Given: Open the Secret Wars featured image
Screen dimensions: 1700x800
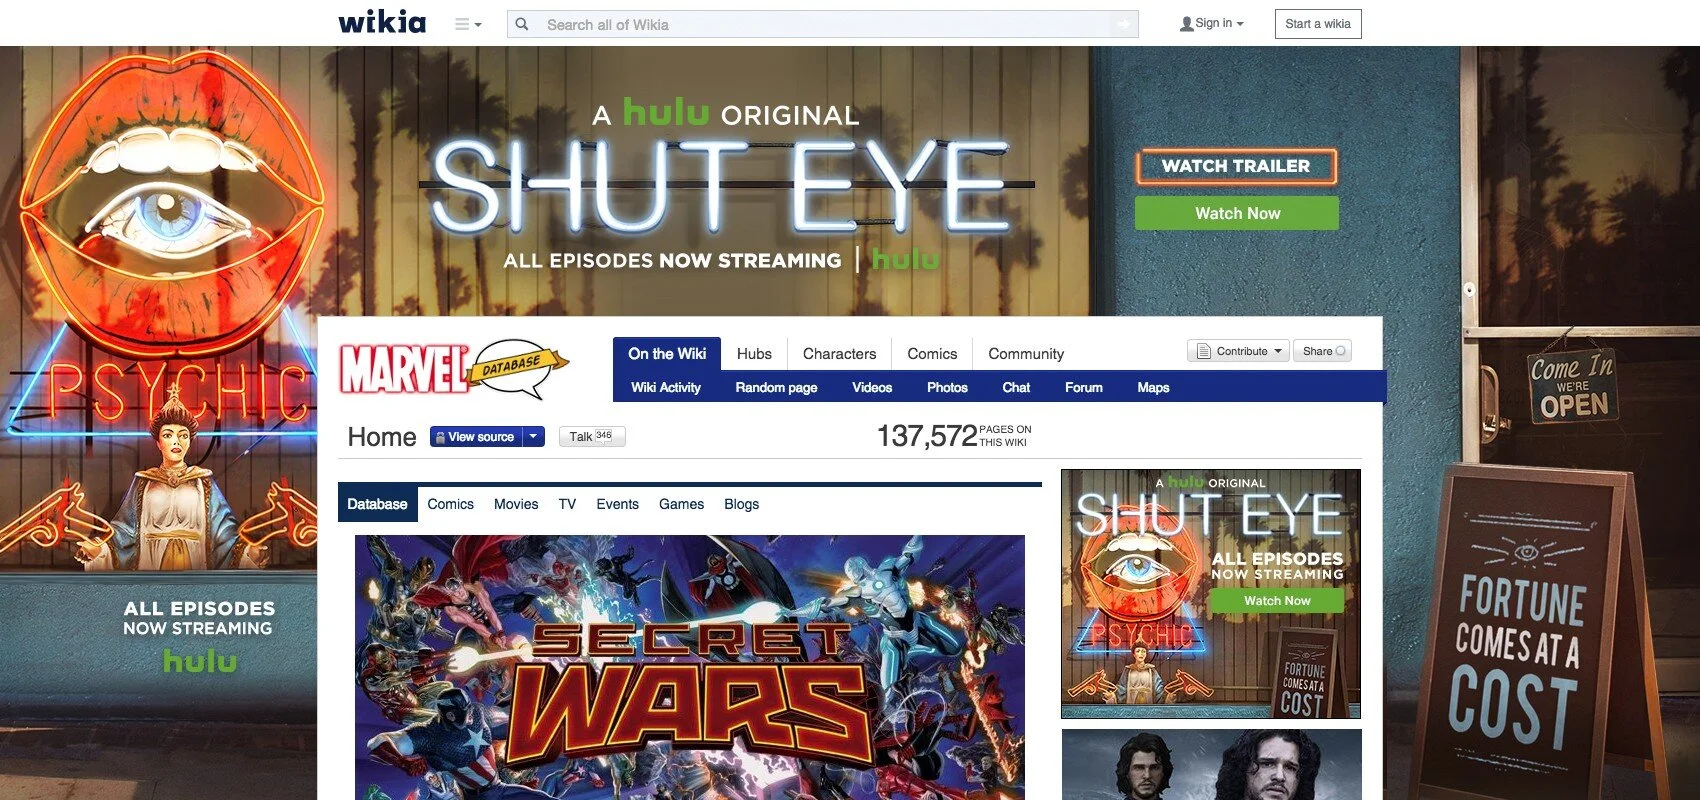Looking at the screenshot, I should (690, 667).
